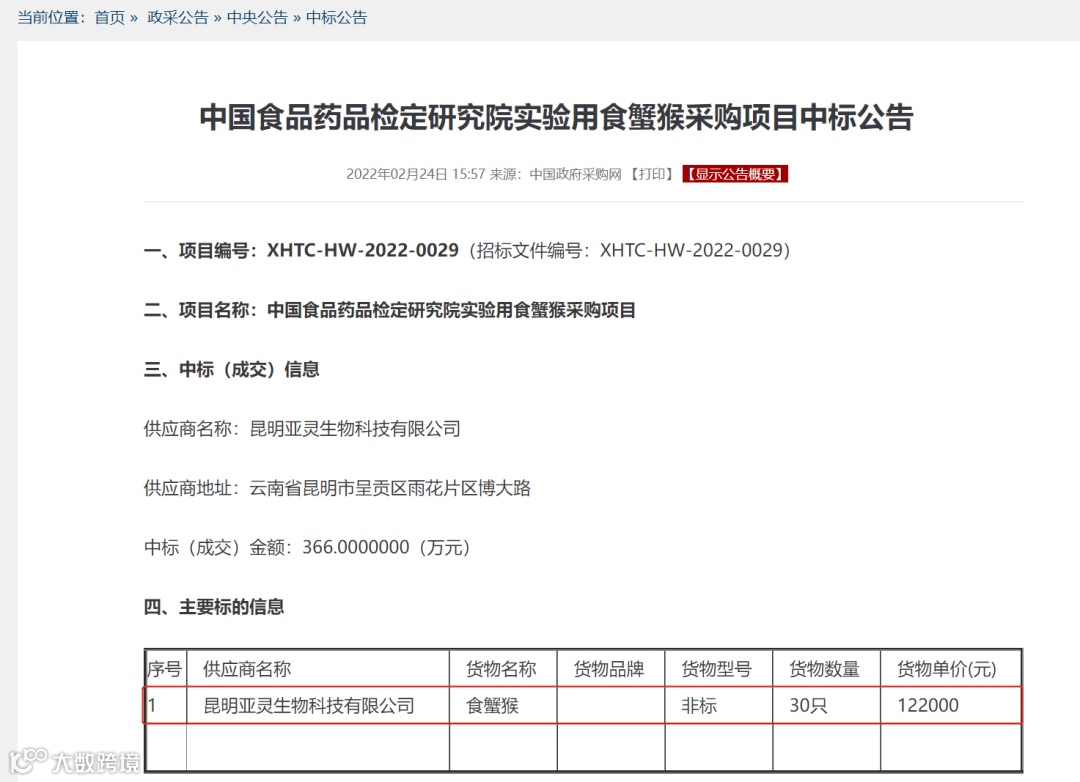Go to 中央公告 breadcrumb link
Screen dimensions: 1080x782
tap(257, 18)
